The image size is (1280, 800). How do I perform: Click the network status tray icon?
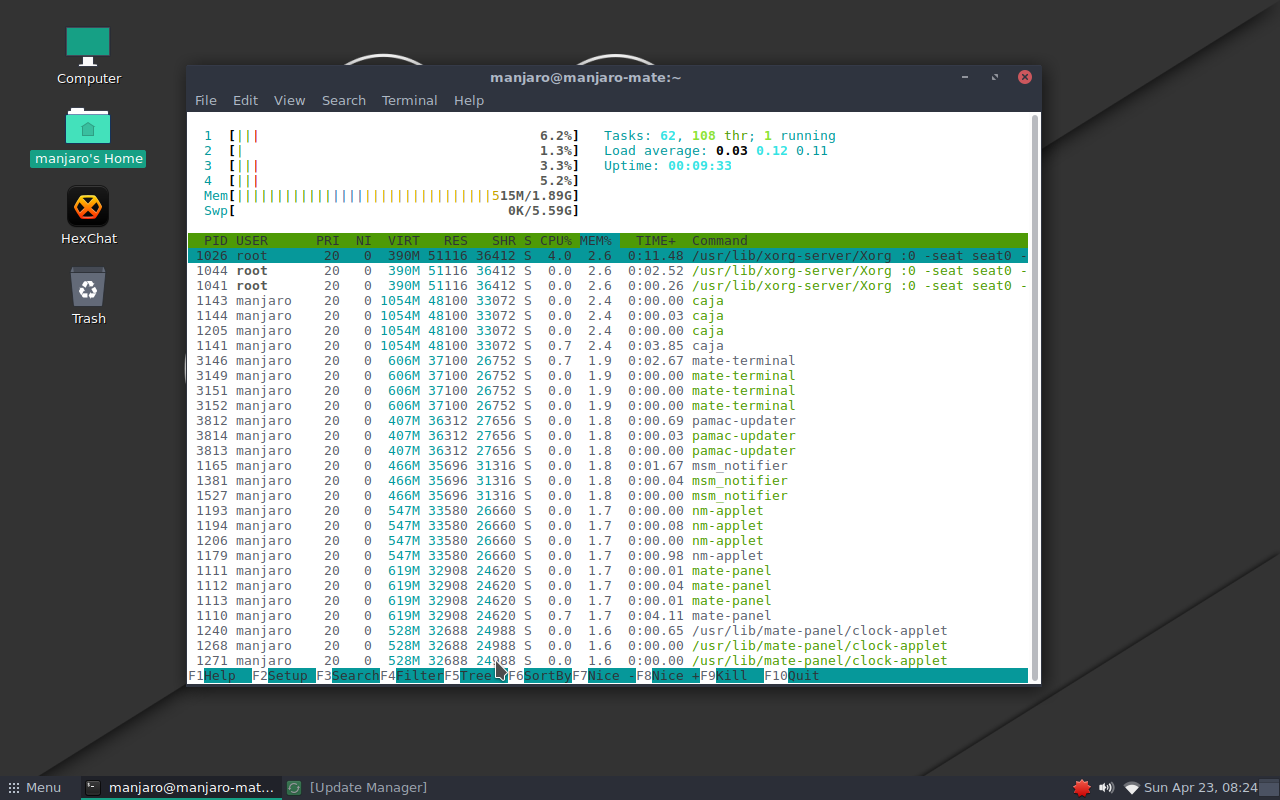(1131, 787)
